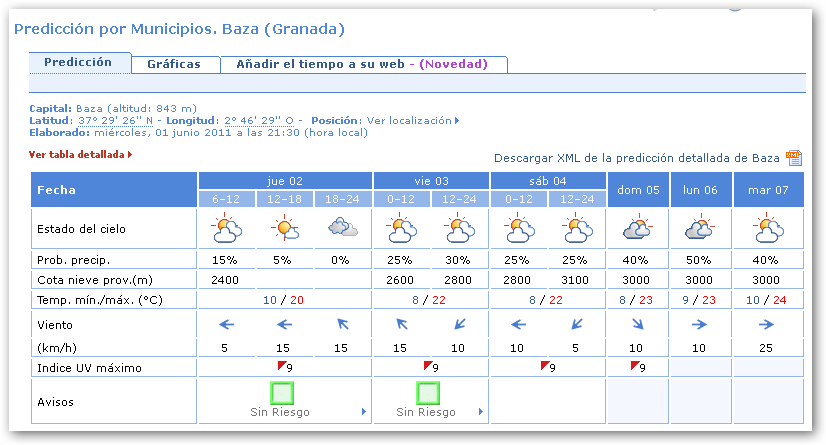The width and height of the screenshot is (826, 445).
Task: Click the Sunday dom 05 weather icon
Action: pyautogui.click(x=638, y=230)
